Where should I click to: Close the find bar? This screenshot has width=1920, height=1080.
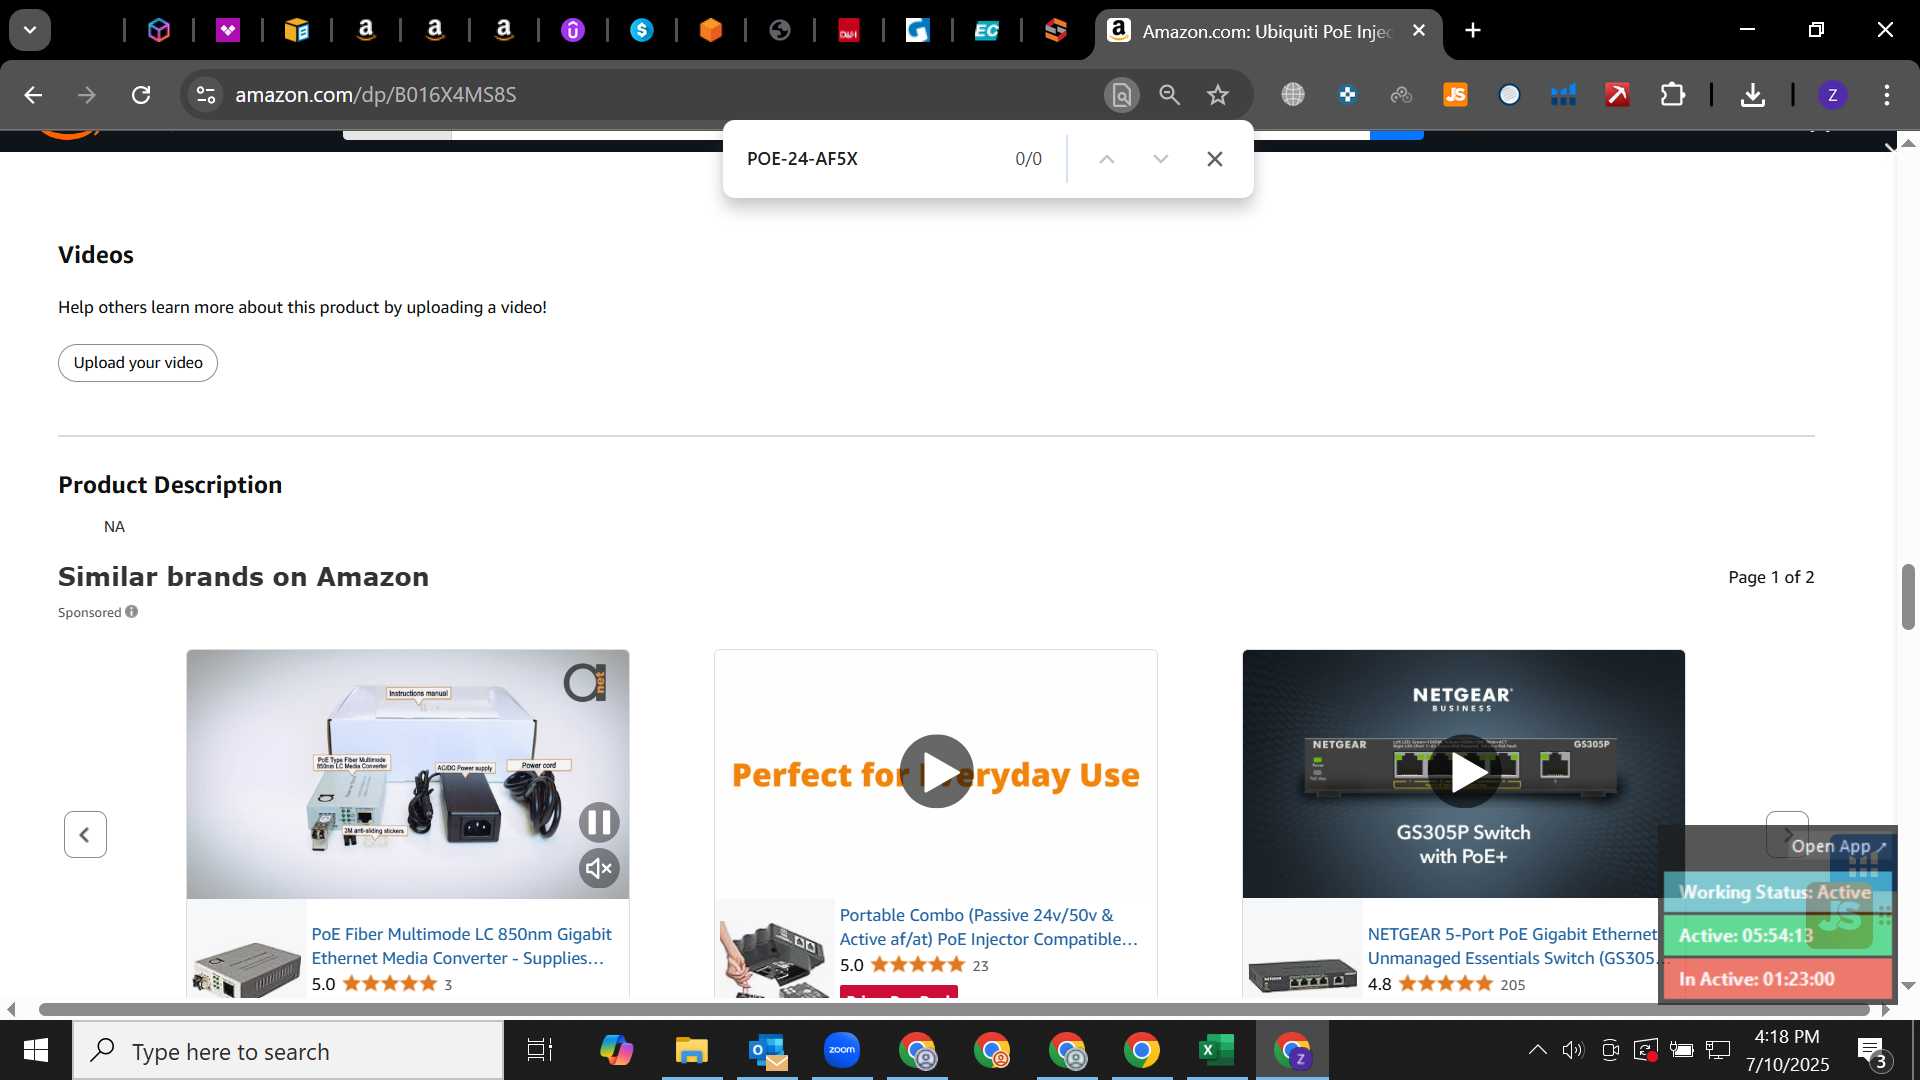pyautogui.click(x=1214, y=159)
